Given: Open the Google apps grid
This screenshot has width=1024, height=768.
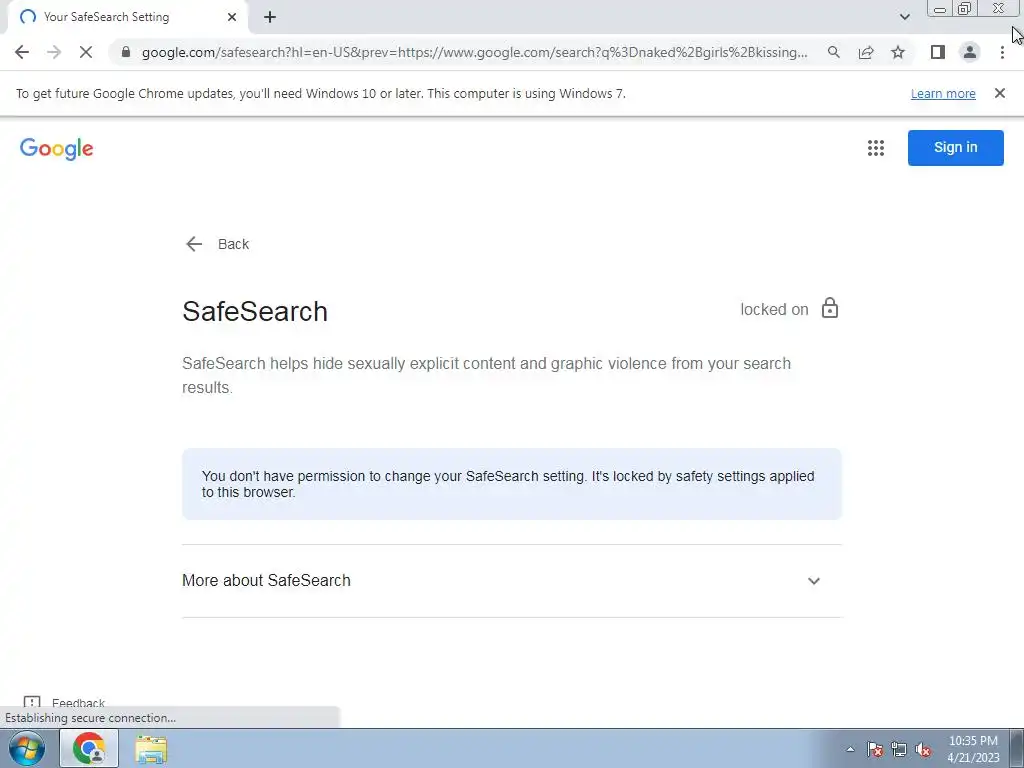Looking at the screenshot, I should coord(876,148).
